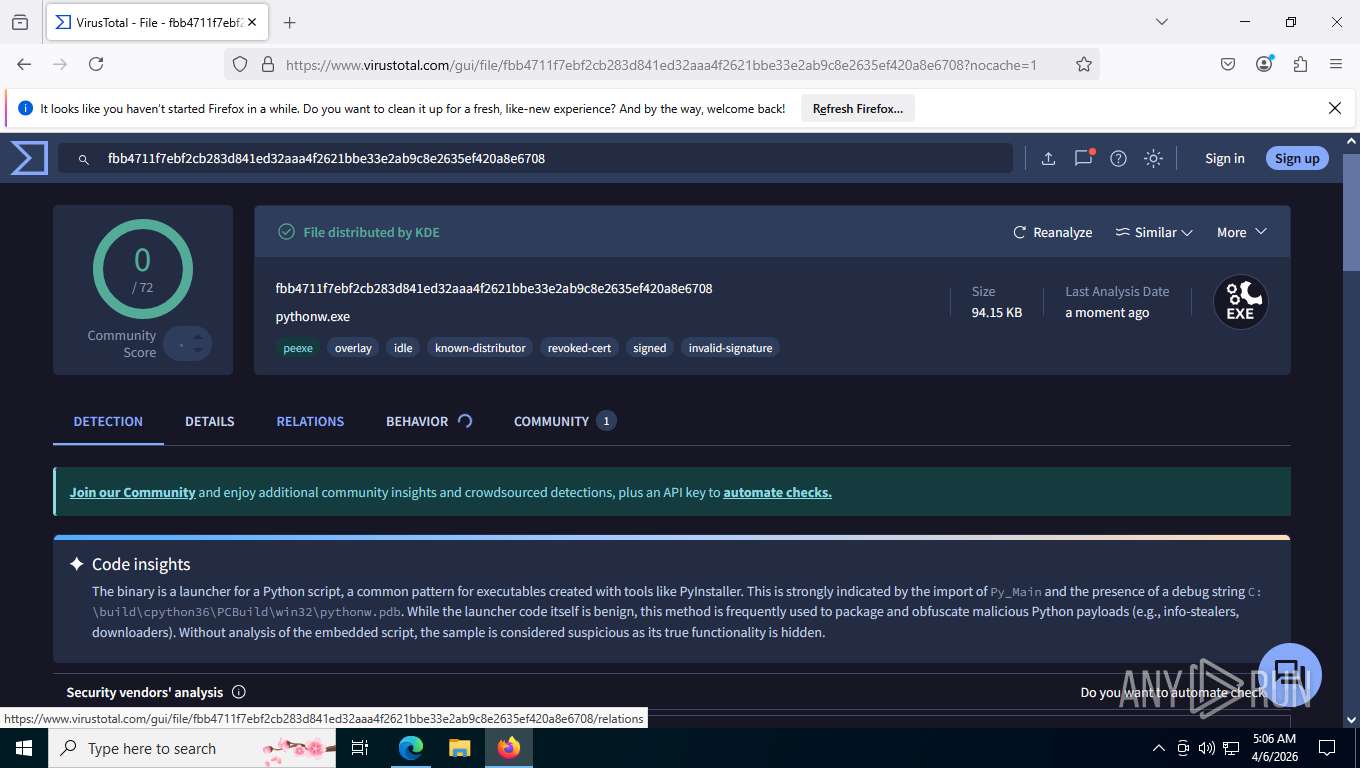Click the signed tag

(649, 348)
